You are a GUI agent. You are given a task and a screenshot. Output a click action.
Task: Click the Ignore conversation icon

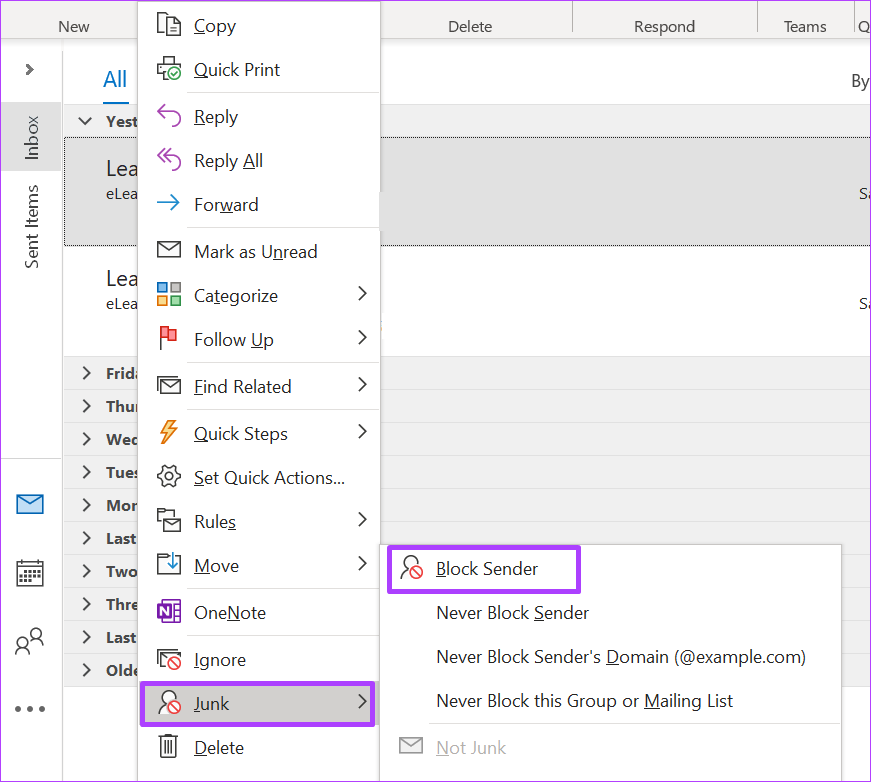[168, 659]
